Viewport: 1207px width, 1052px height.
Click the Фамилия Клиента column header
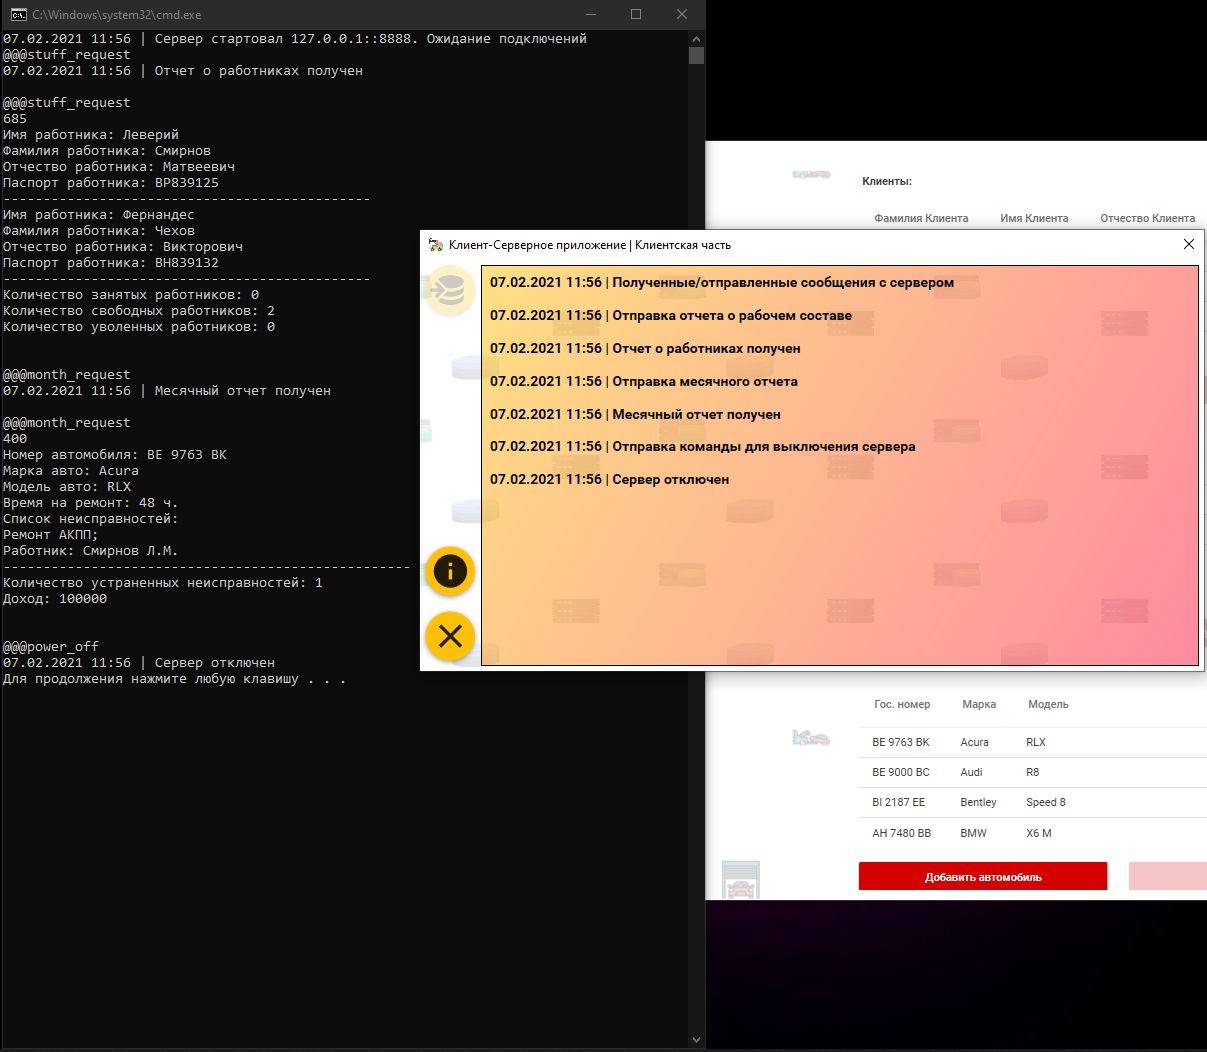(x=921, y=218)
